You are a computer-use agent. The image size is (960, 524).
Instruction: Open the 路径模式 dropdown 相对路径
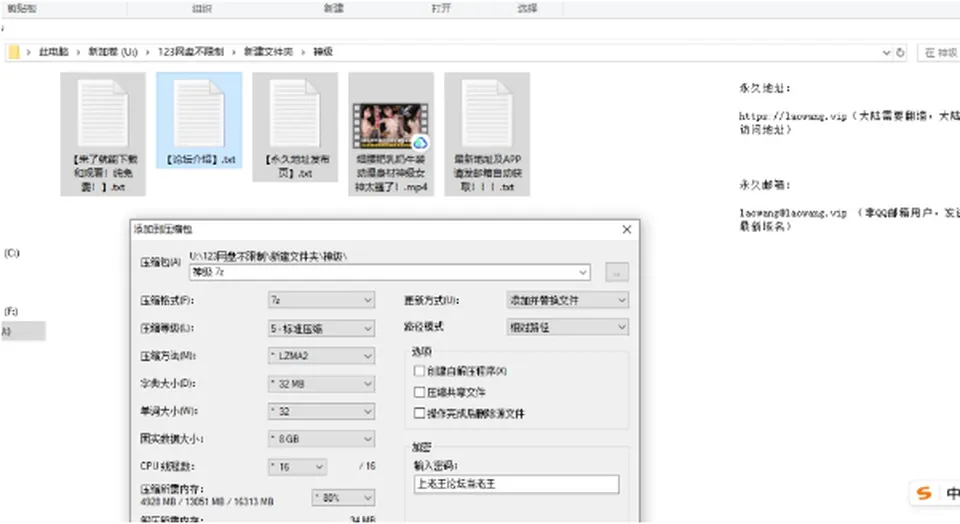(568, 328)
